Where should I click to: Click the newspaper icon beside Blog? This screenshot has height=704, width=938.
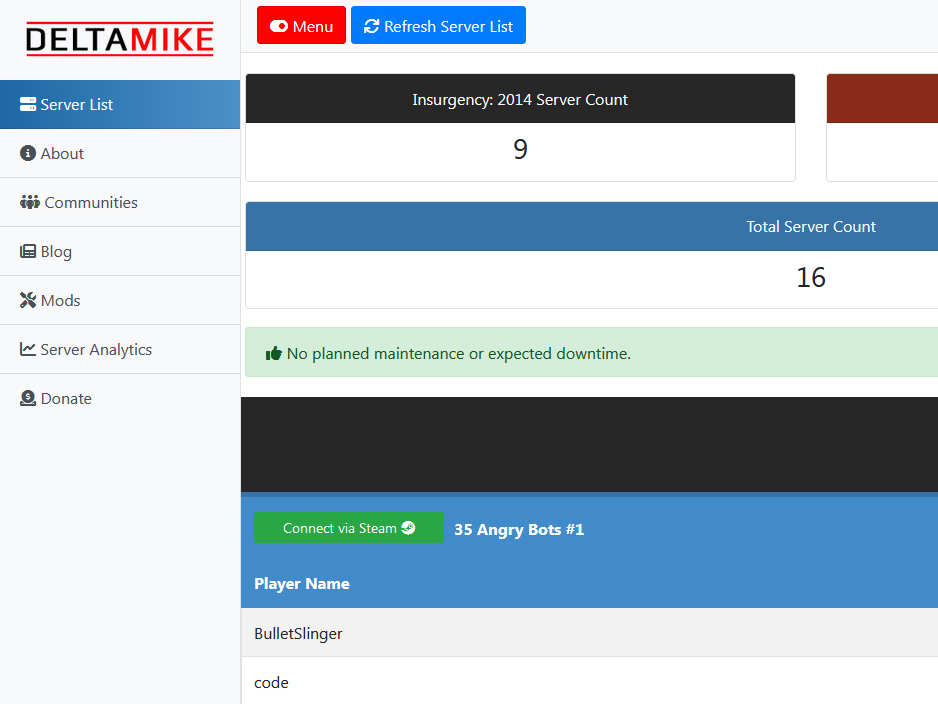[x=28, y=251]
